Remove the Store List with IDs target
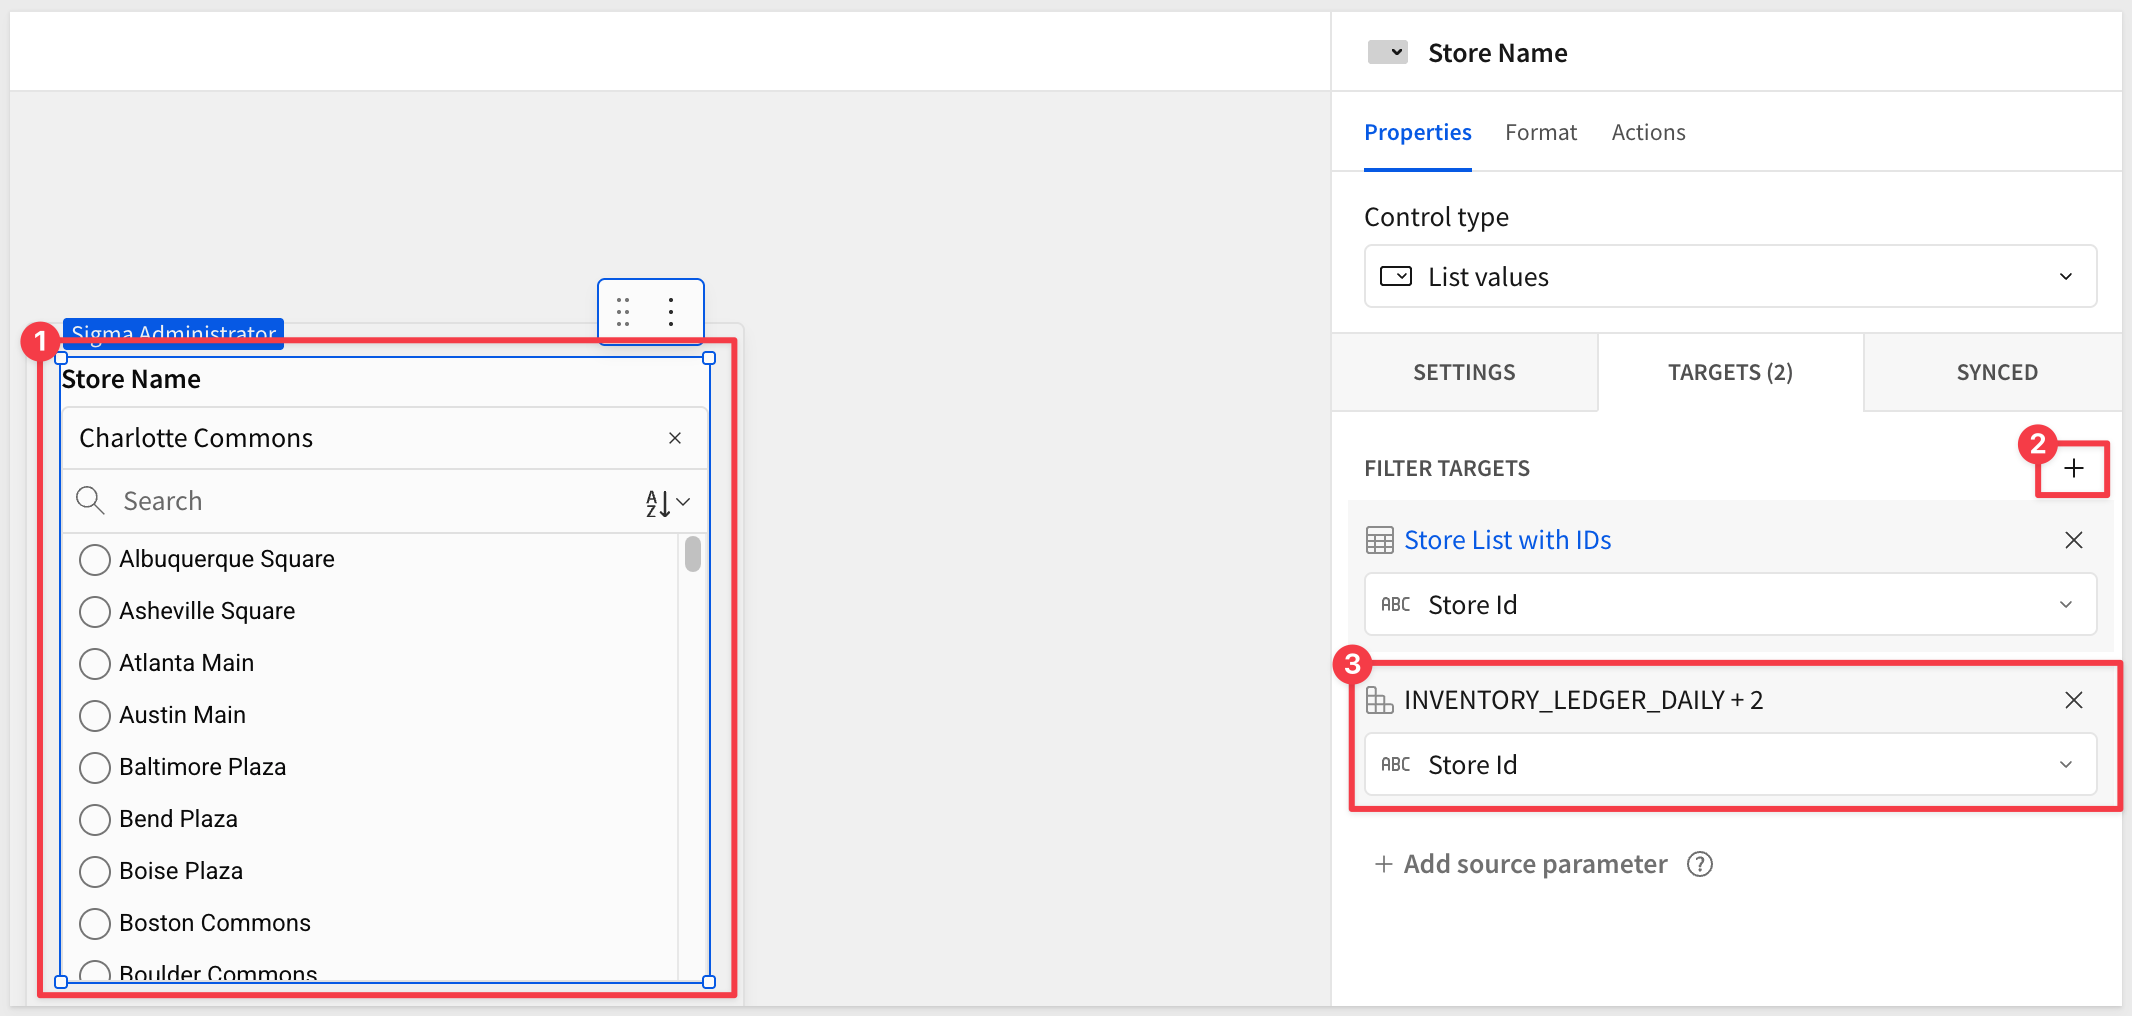2132x1016 pixels. (x=2073, y=540)
